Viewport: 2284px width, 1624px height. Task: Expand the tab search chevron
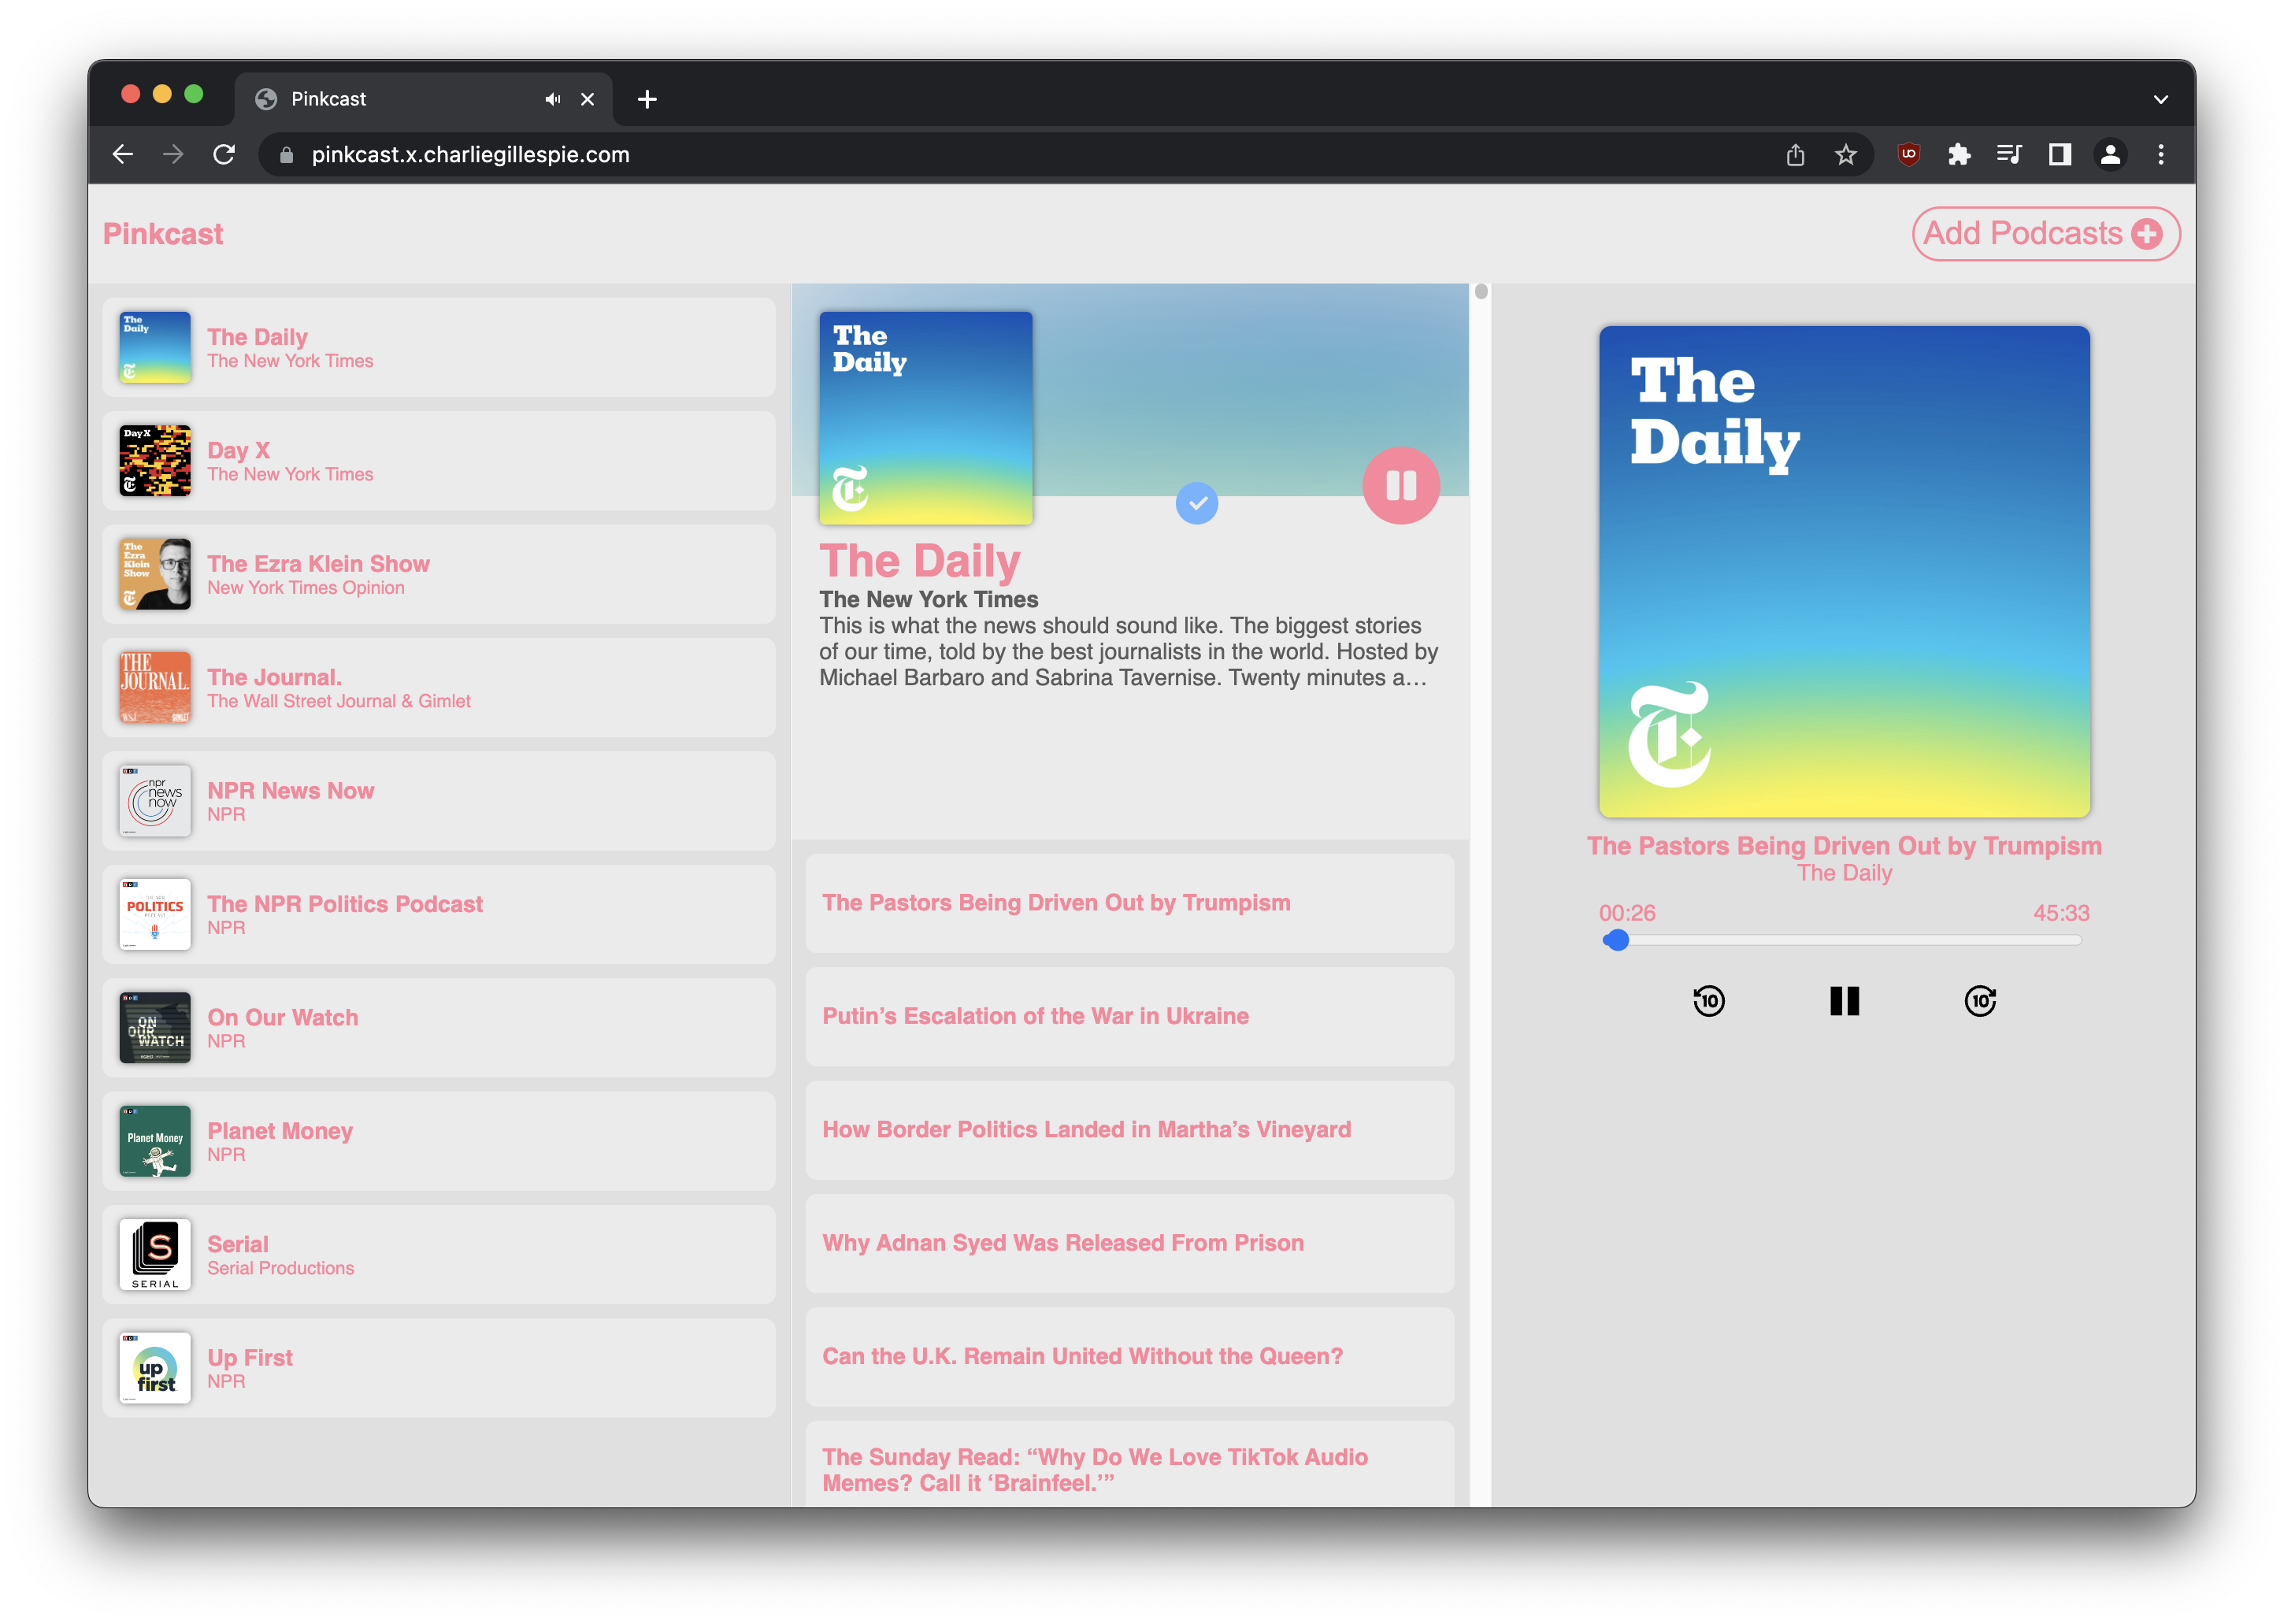pos(2160,99)
